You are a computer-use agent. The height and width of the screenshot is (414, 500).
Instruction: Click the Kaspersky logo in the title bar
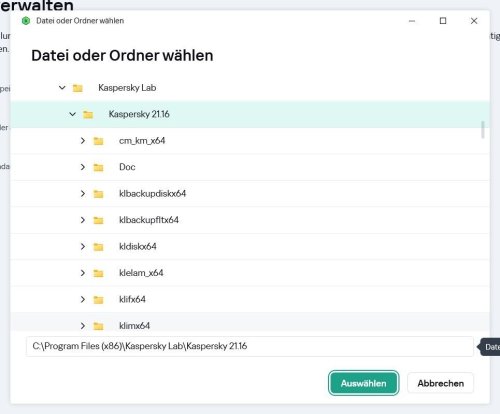pyautogui.click(x=26, y=21)
